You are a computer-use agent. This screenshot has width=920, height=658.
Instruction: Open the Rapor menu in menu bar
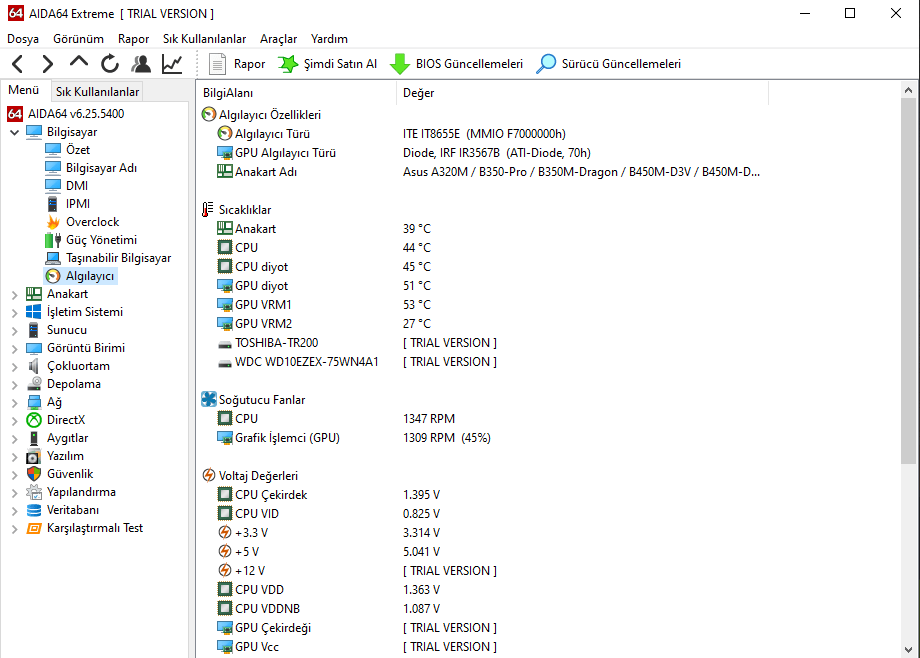[x=133, y=39]
